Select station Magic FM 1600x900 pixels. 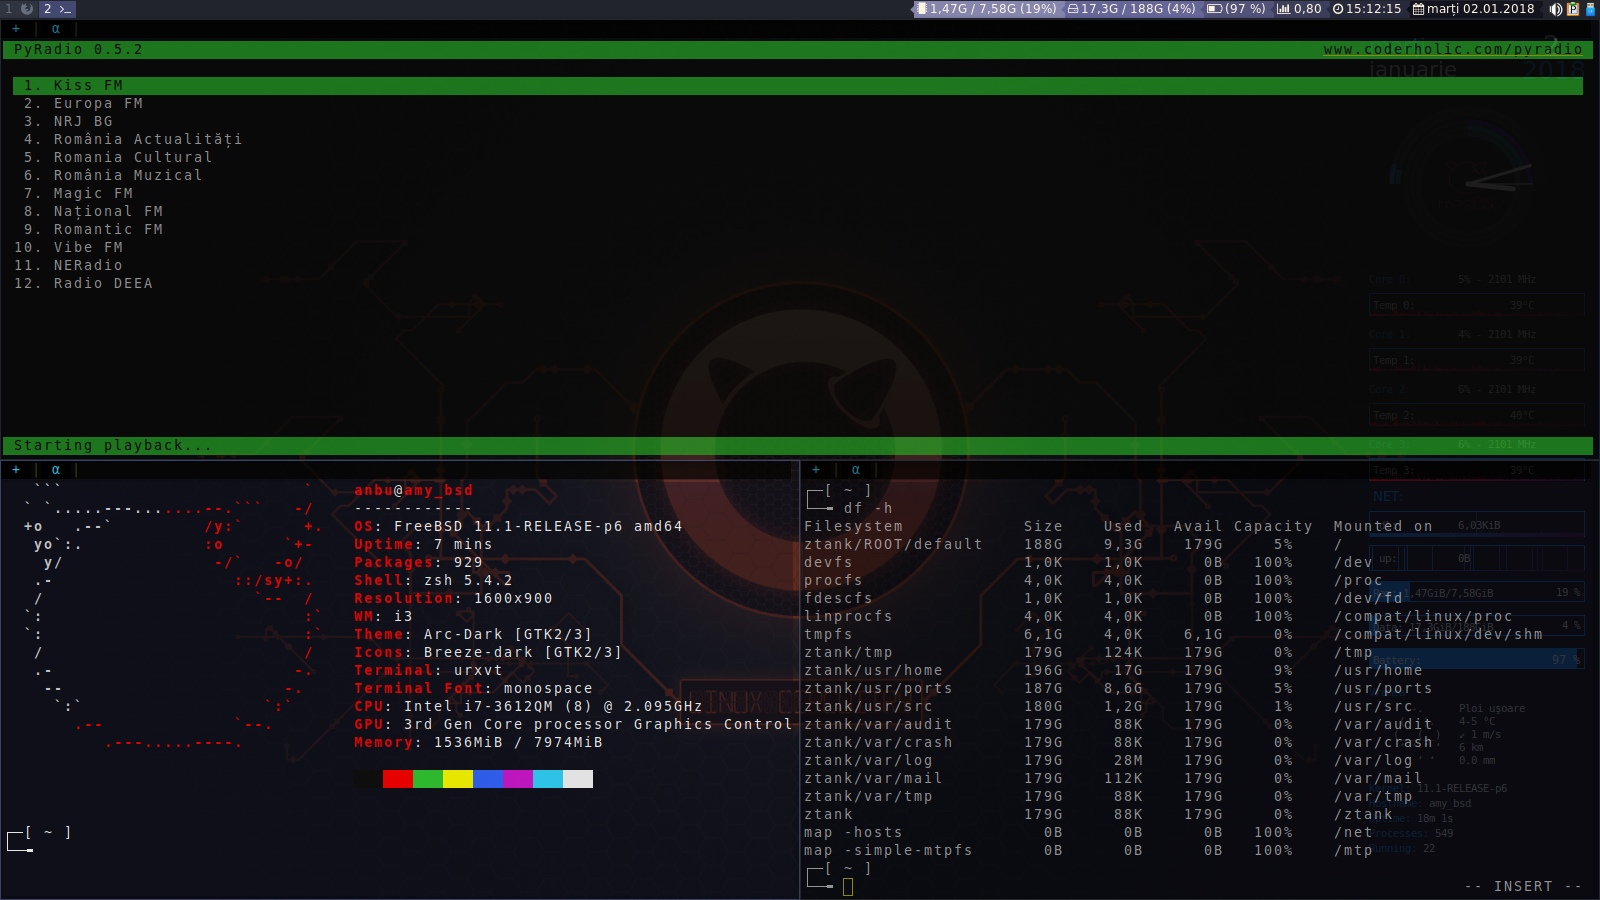coord(79,194)
